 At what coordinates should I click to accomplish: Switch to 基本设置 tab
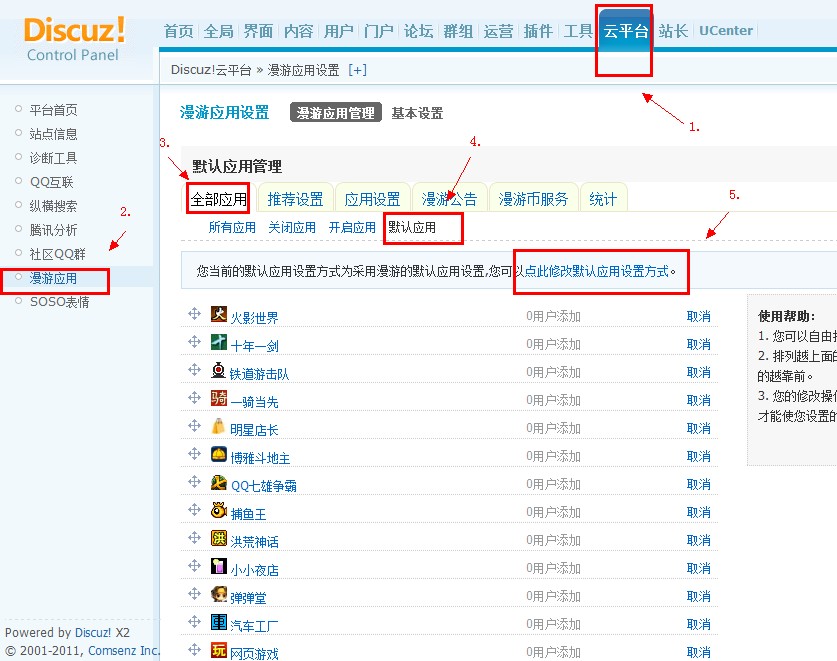(x=417, y=113)
